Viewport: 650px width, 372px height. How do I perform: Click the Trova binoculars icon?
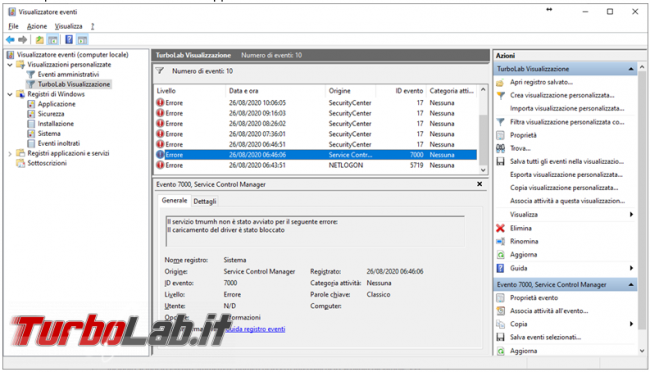click(500, 148)
